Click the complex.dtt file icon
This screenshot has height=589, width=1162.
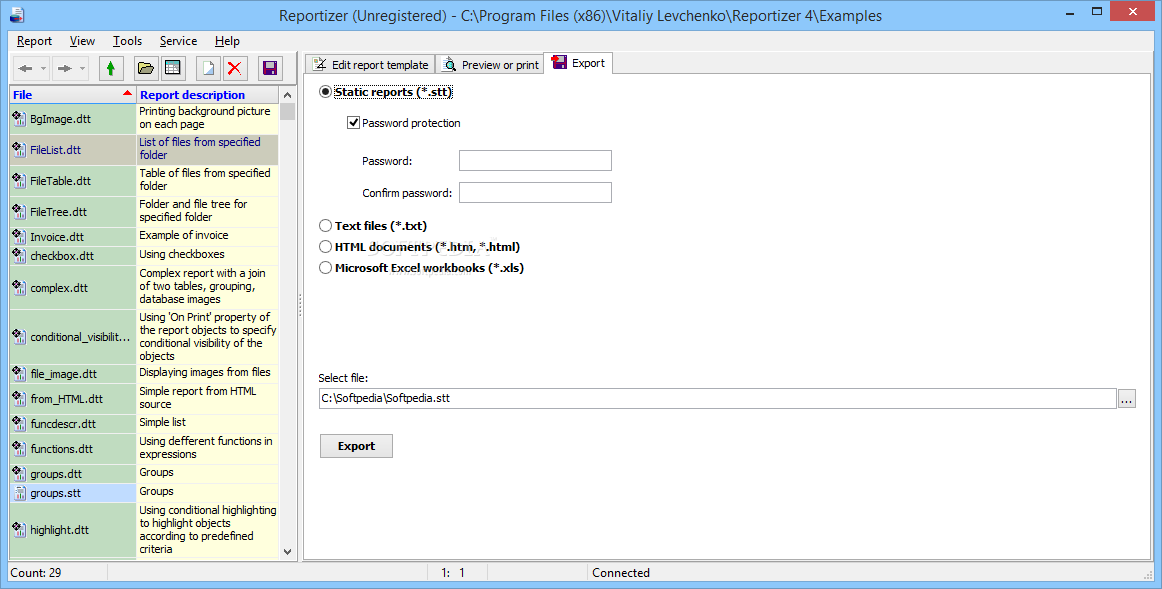pos(19,287)
